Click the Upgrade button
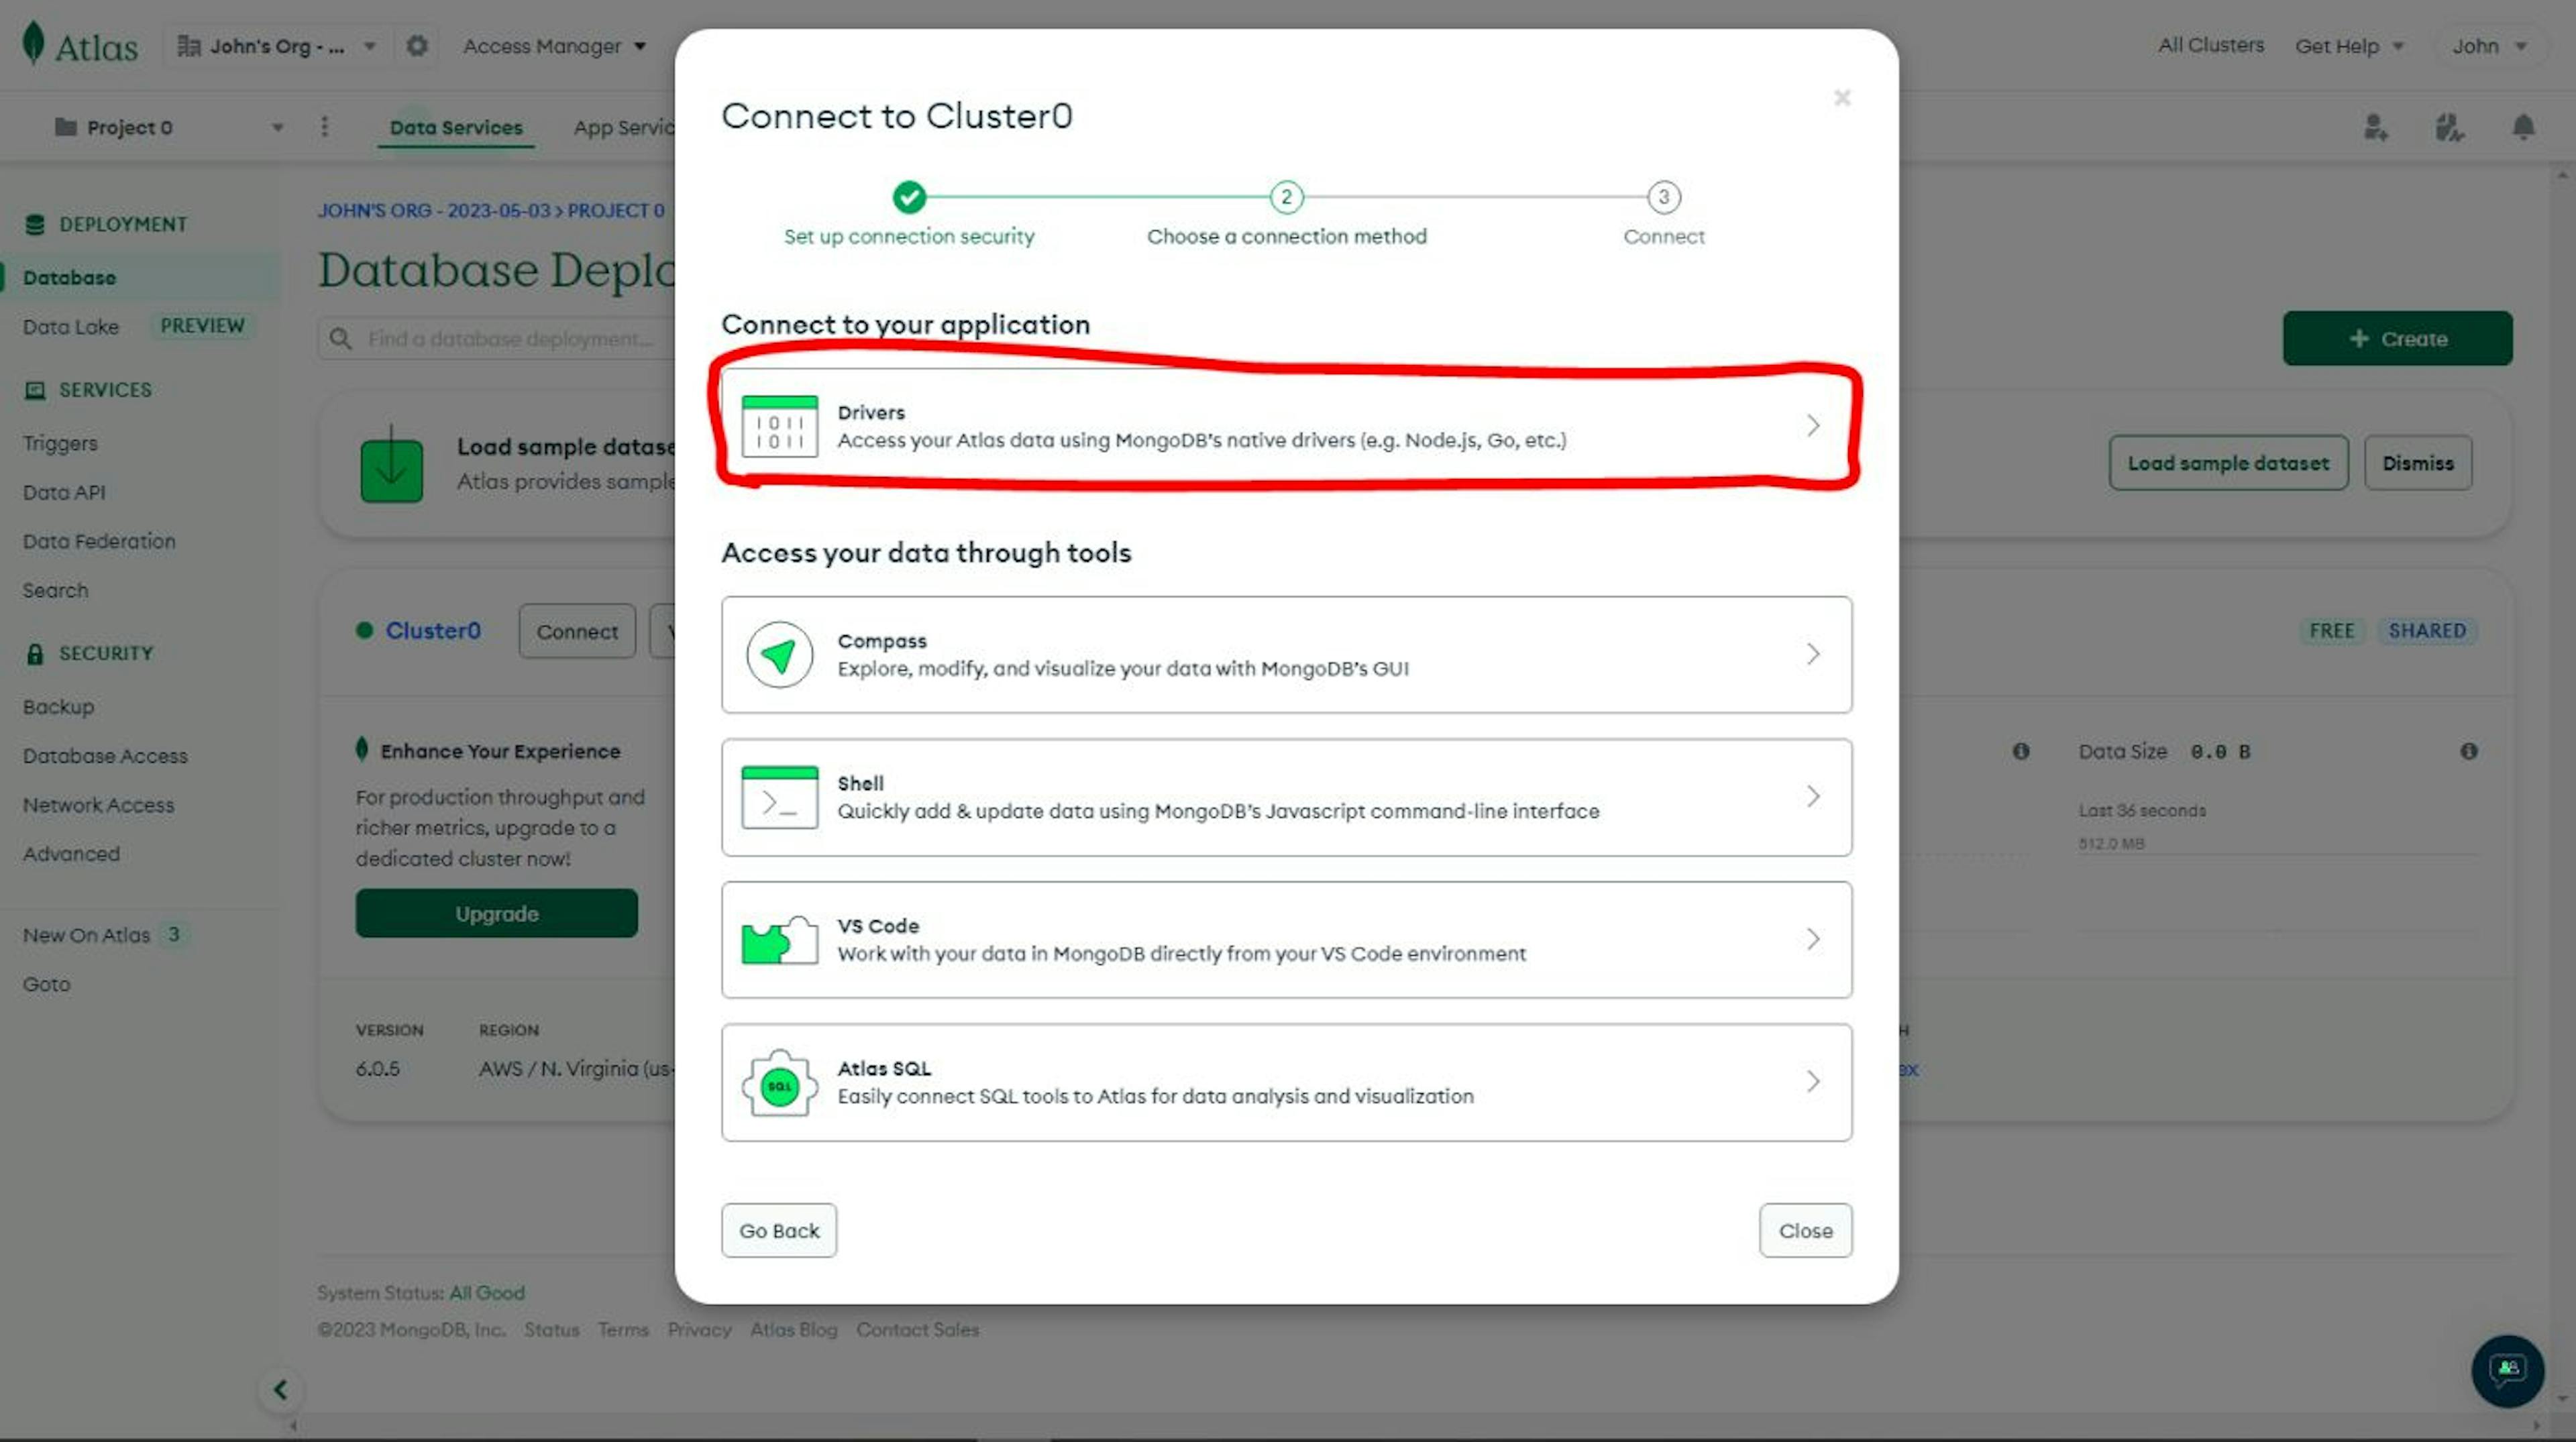Viewport: 2576px width, 1442px height. point(497,913)
